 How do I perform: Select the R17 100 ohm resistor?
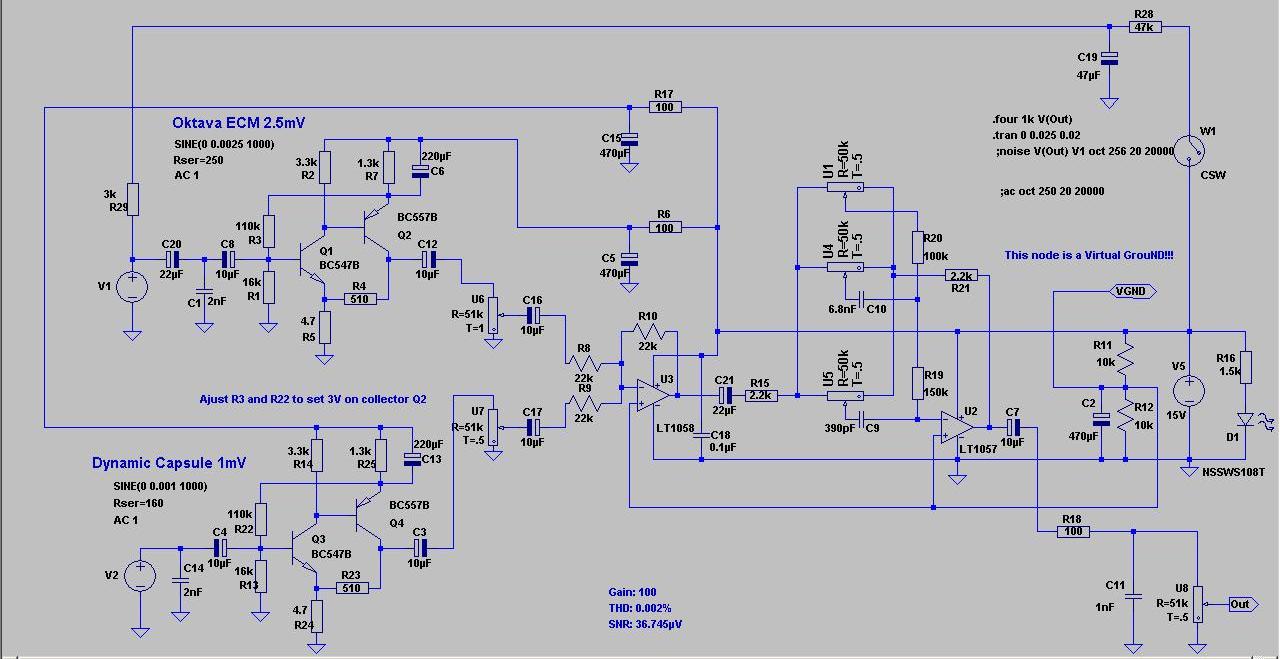click(665, 107)
